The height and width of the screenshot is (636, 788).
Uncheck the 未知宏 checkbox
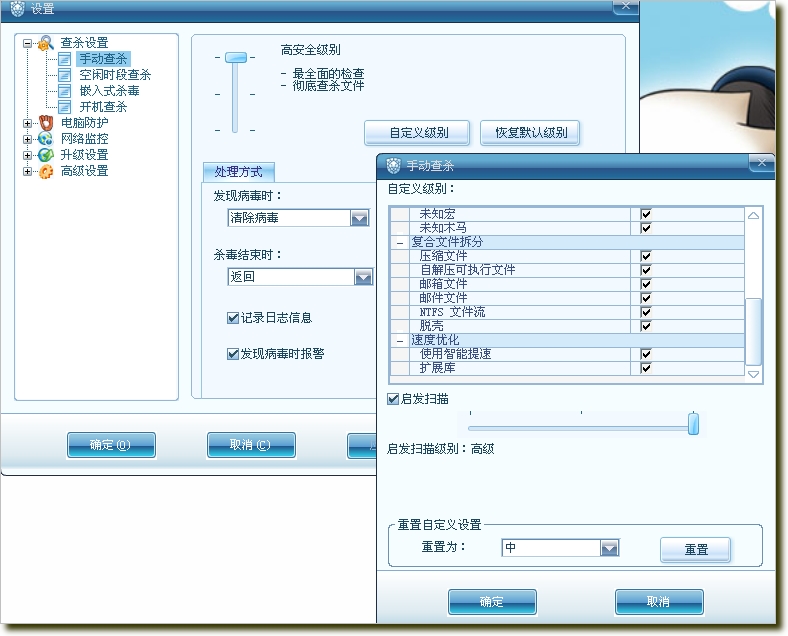click(646, 214)
